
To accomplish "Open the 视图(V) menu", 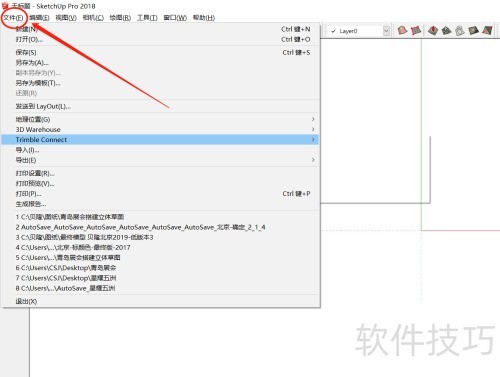I will (x=66, y=18).
